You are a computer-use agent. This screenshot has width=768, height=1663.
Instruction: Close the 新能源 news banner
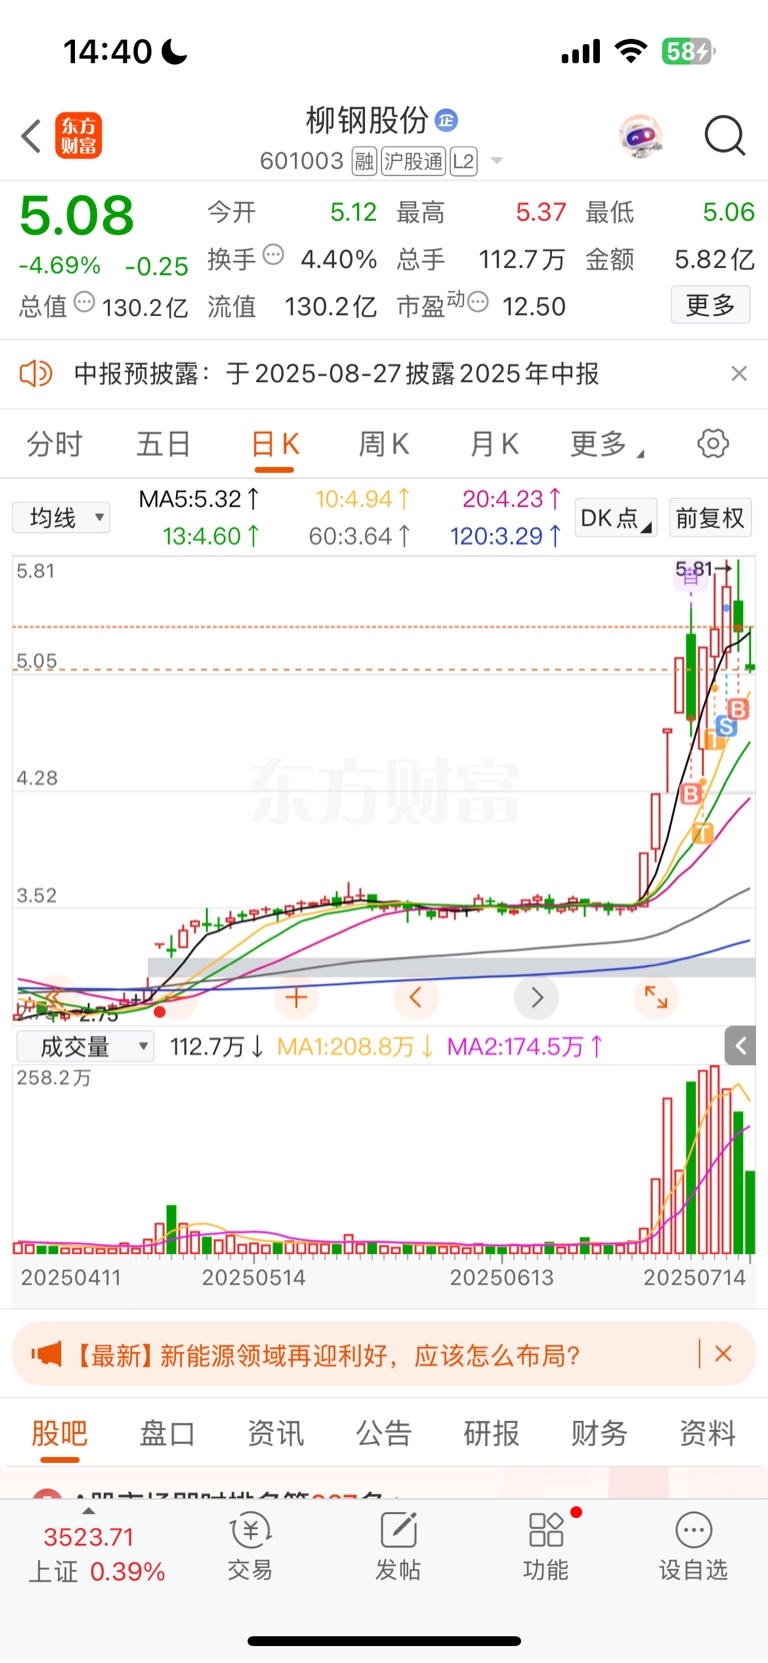pos(724,1354)
